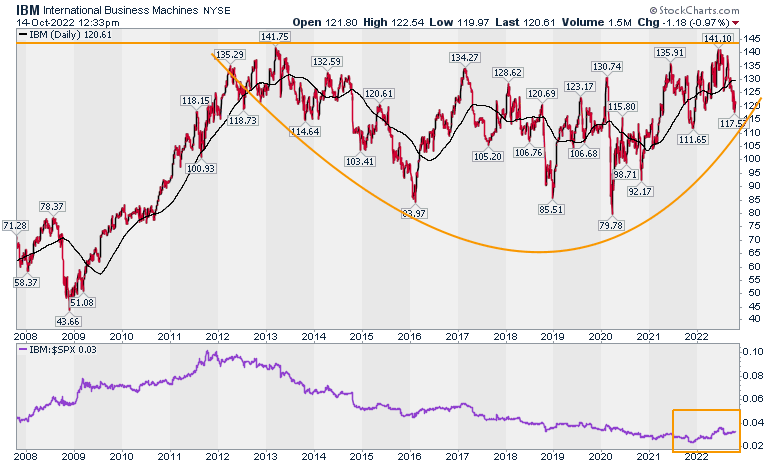This screenshot has width=780, height=465.
Task: Click the 115.80 price label
Action: [x=622, y=106]
